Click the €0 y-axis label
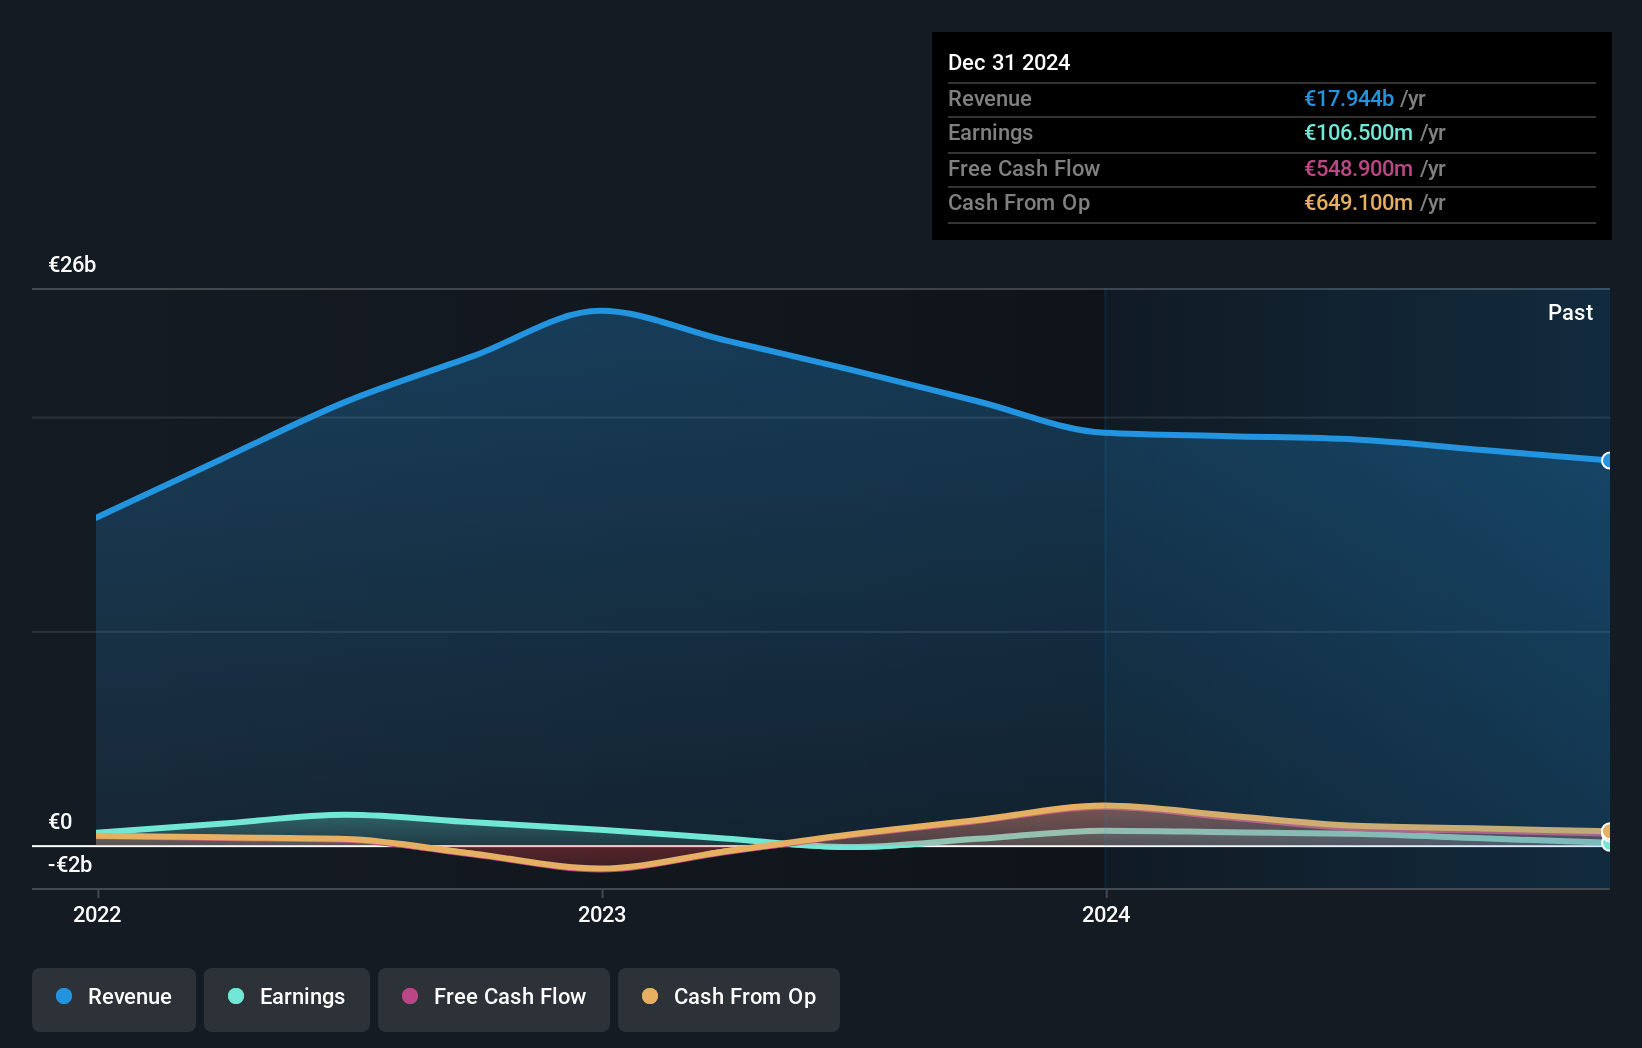 point(60,821)
